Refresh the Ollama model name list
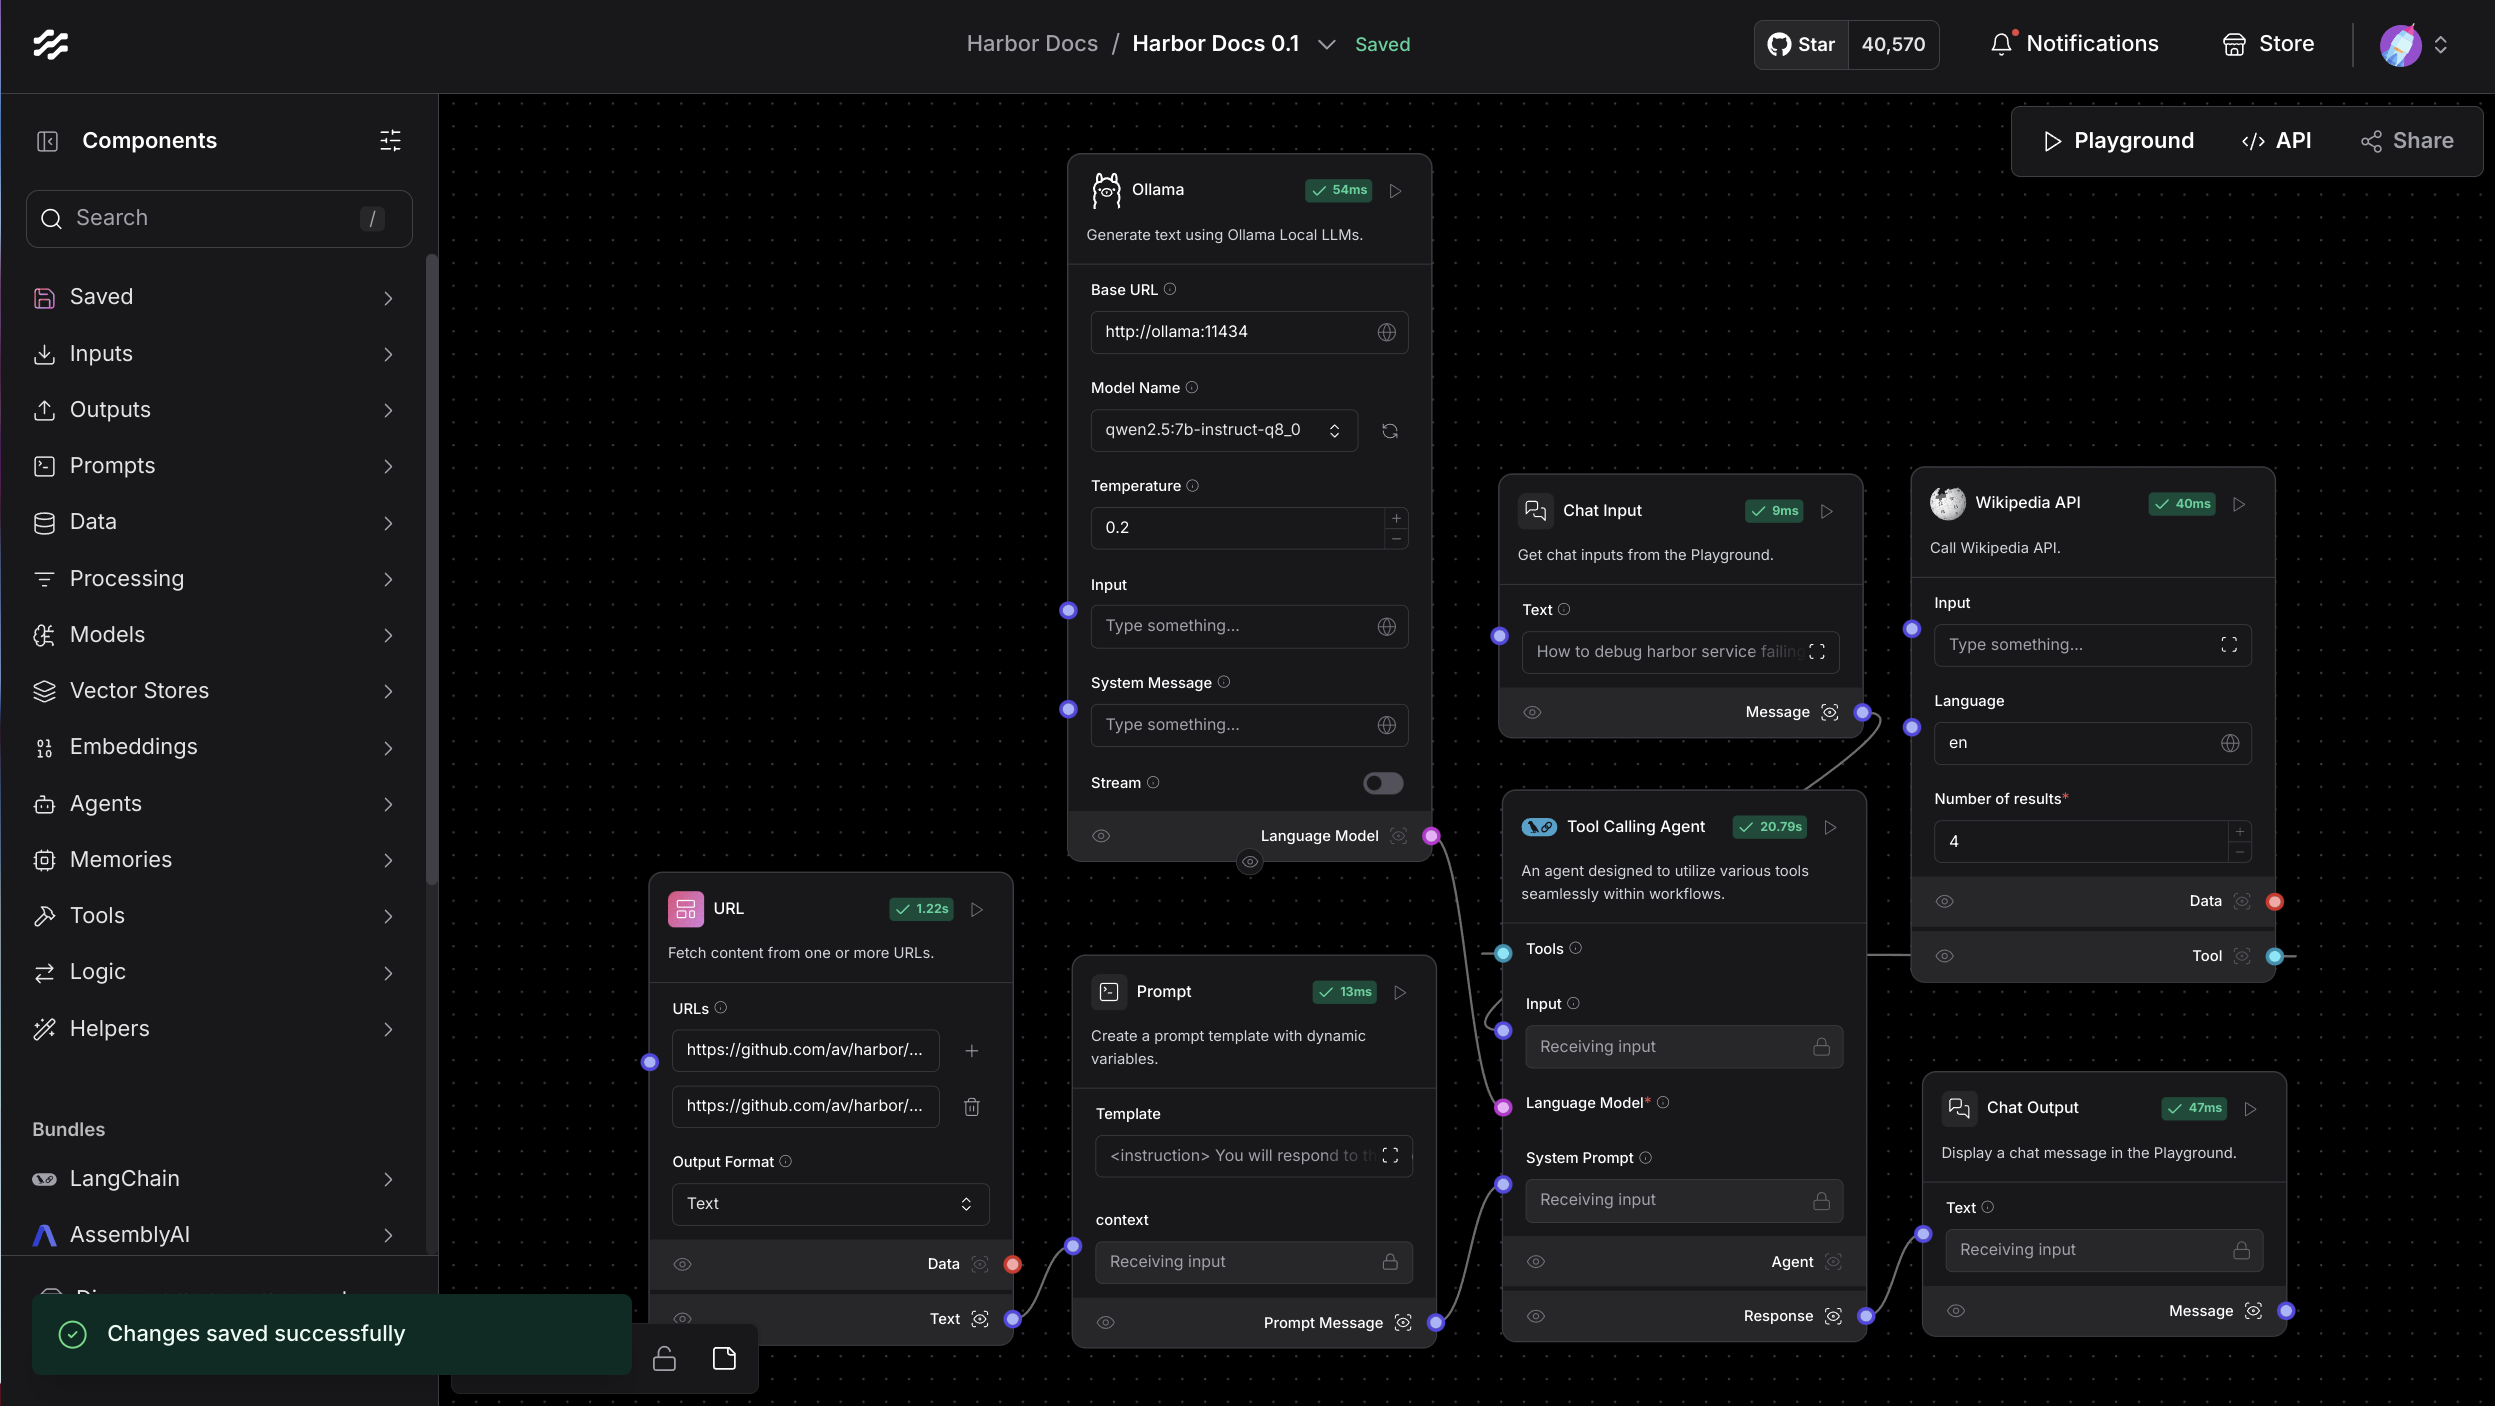Screen dimensions: 2495x1406 click(x=1390, y=430)
